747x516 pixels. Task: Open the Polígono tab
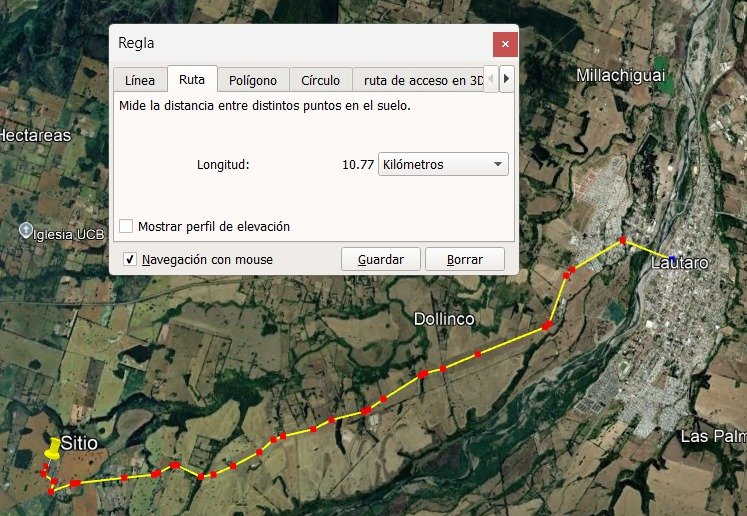point(253,80)
